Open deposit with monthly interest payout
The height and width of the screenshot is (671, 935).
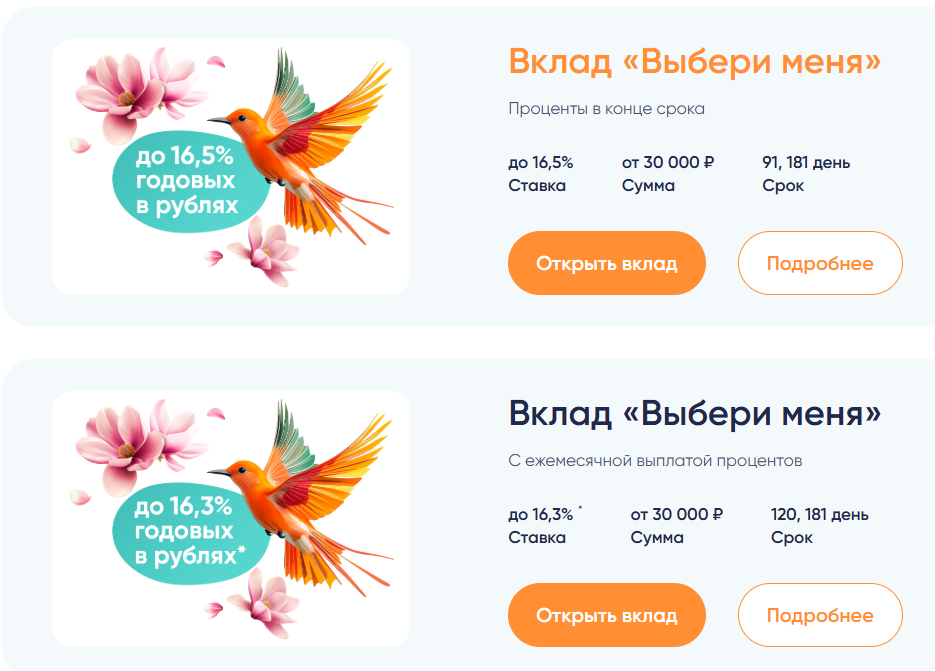[x=607, y=616]
